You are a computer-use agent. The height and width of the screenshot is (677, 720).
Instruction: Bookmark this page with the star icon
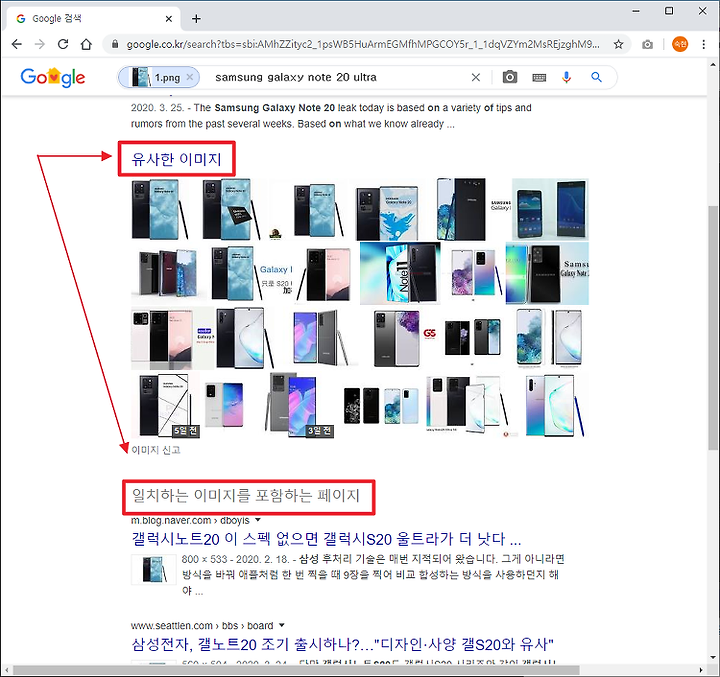(619, 44)
